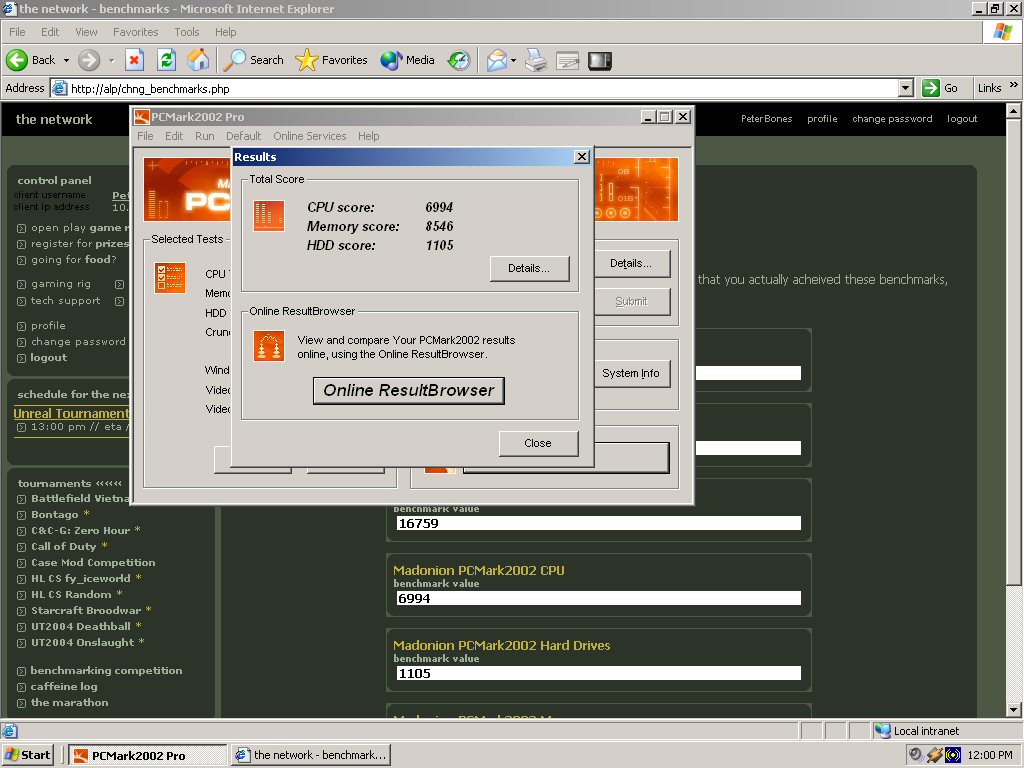The height and width of the screenshot is (768, 1024).
Task: Open the Mail envelope icon
Action: (496, 60)
